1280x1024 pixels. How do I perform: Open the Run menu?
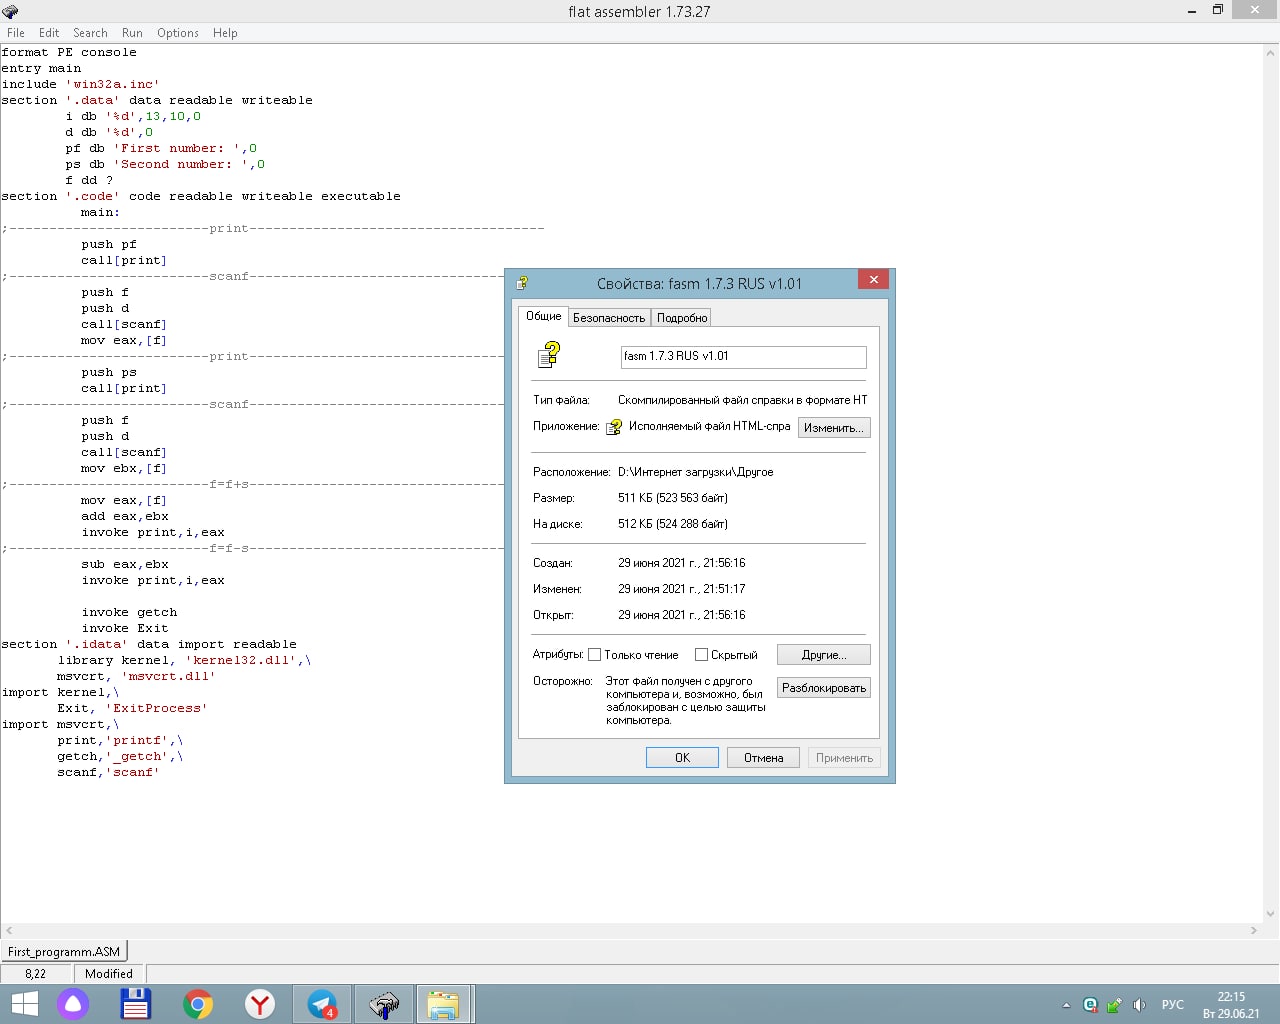[x=132, y=33]
